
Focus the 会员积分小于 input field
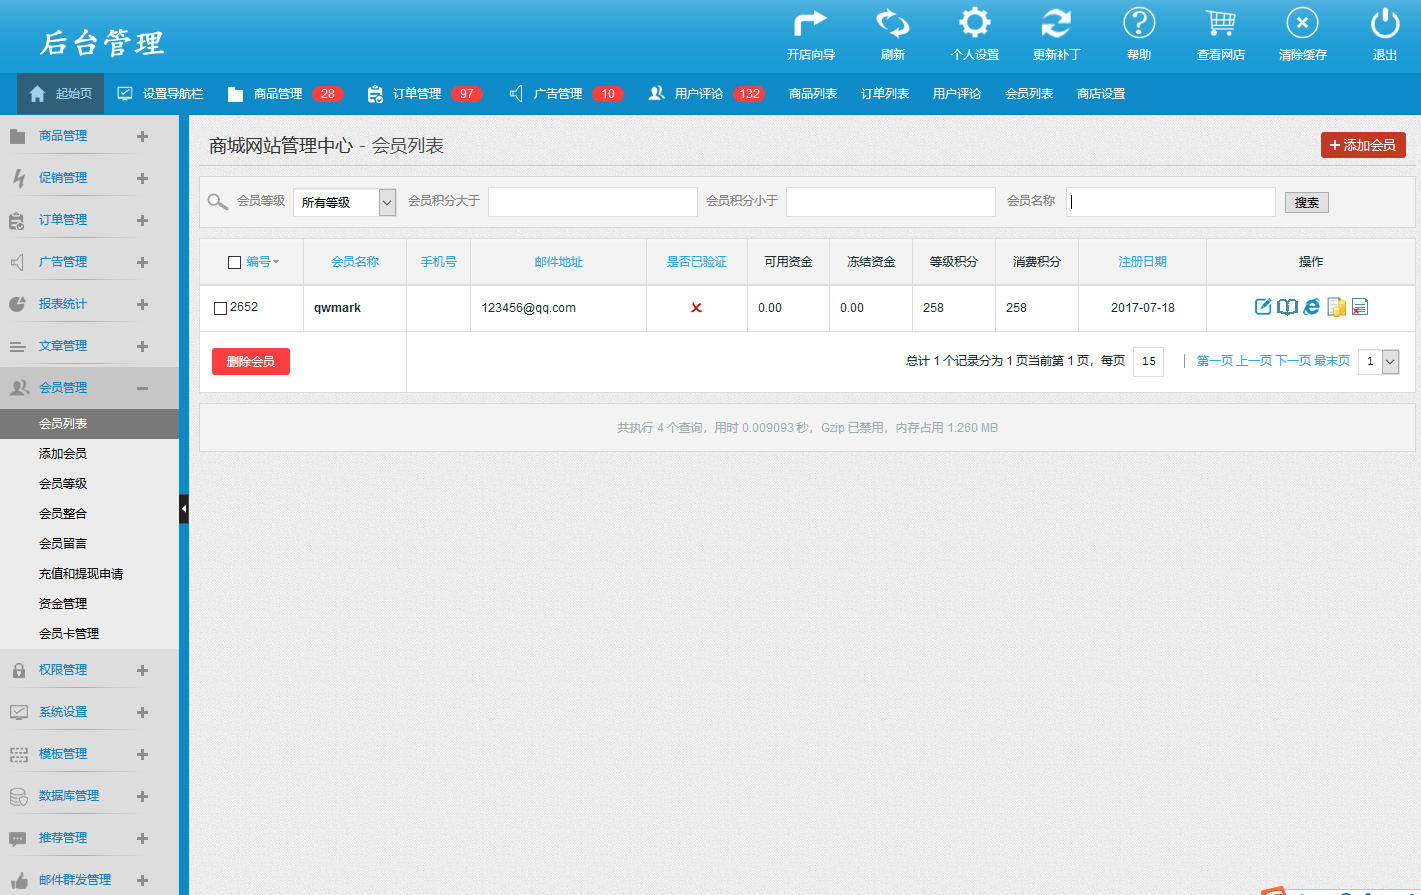coord(891,202)
